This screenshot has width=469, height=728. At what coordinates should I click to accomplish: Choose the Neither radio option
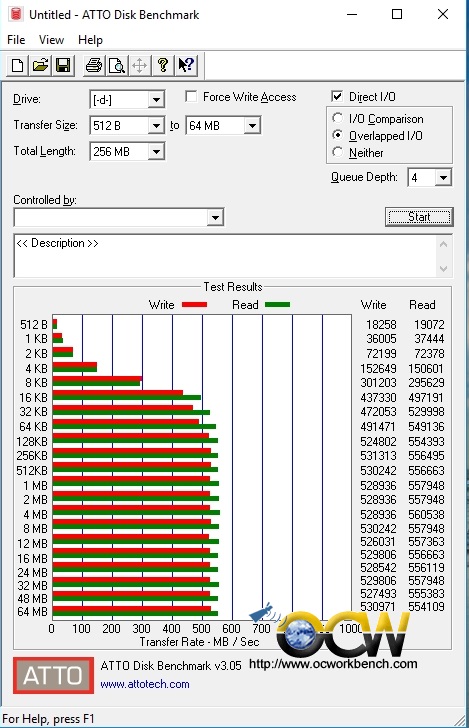pos(338,152)
